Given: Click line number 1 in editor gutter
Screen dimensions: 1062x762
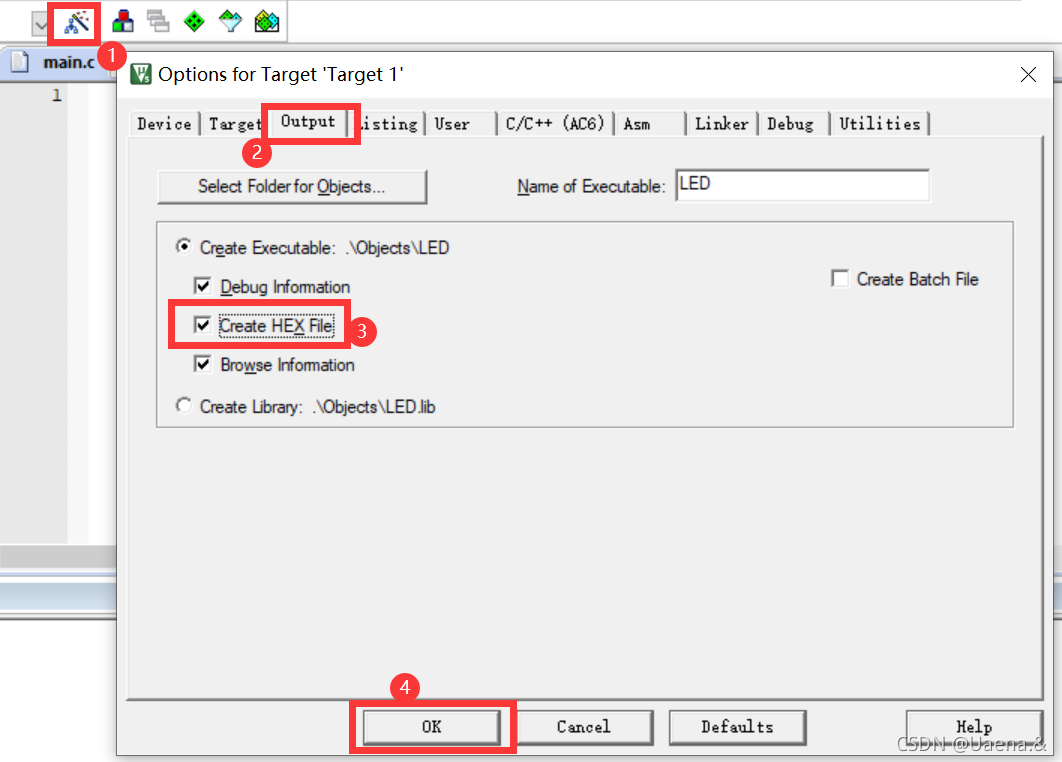Looking at the screenshot, I should 57,96.
